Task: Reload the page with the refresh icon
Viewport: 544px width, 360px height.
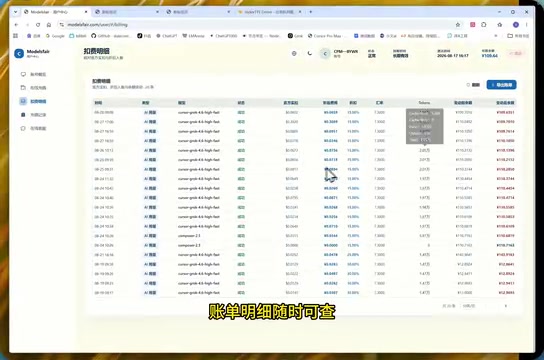Action: pyautogui.click(x=38, y=25)
